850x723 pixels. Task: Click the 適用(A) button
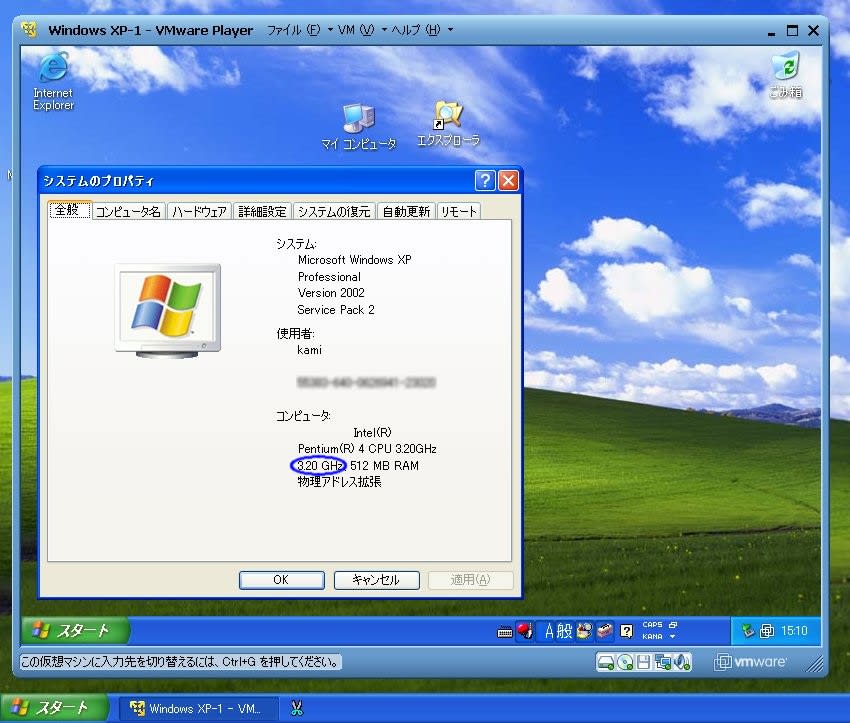[x=471, y=580]
